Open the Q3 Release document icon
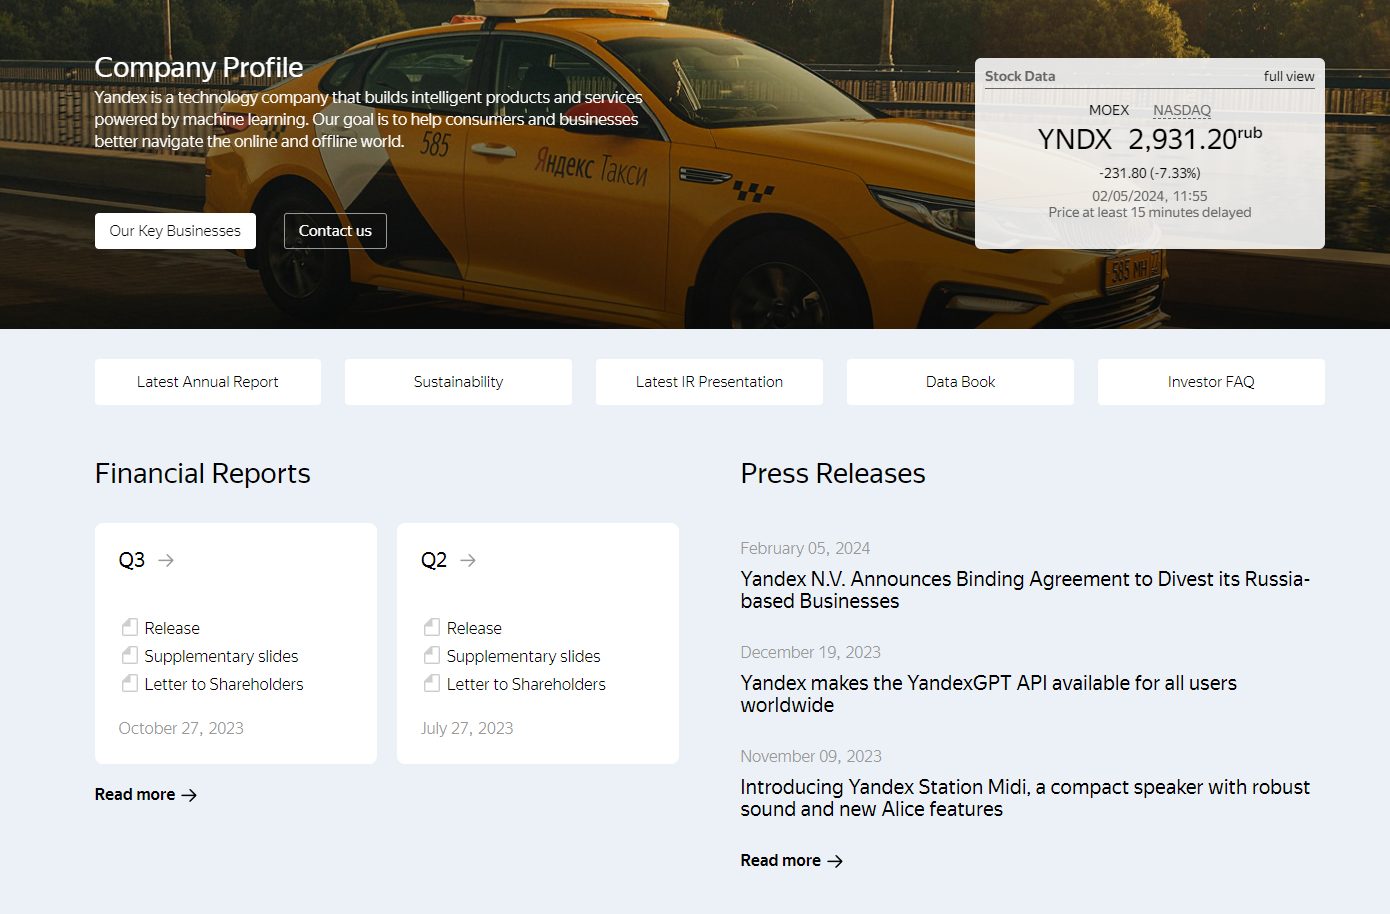 click(130, 627)
